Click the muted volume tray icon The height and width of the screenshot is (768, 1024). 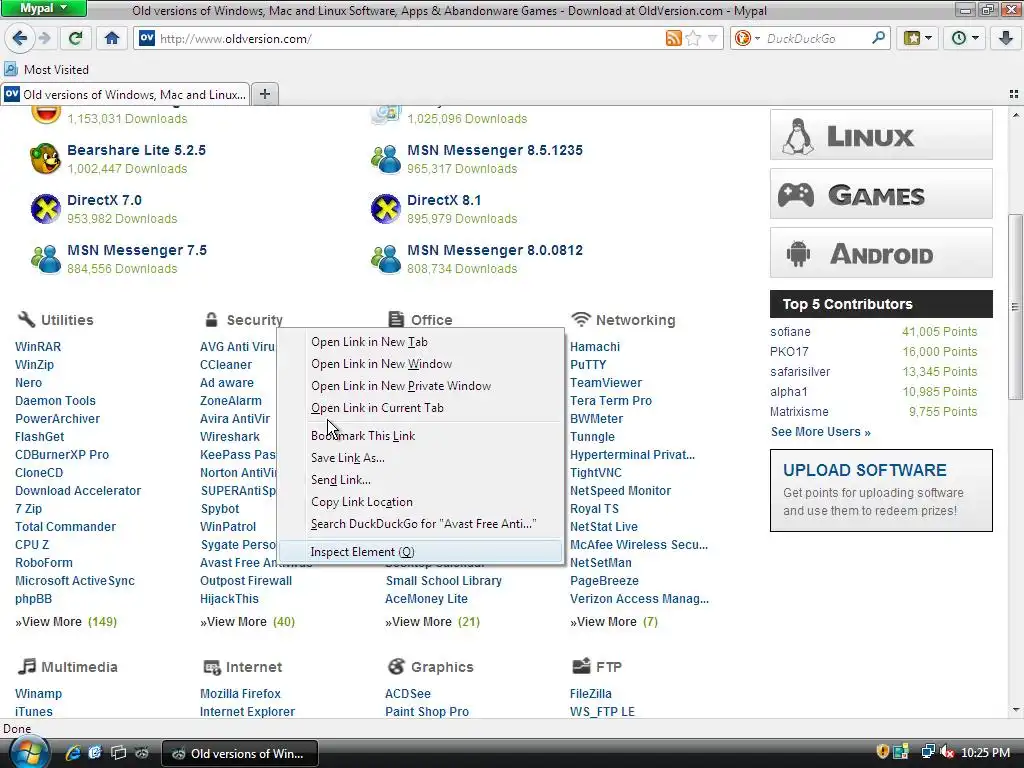[x=946, y=753]
